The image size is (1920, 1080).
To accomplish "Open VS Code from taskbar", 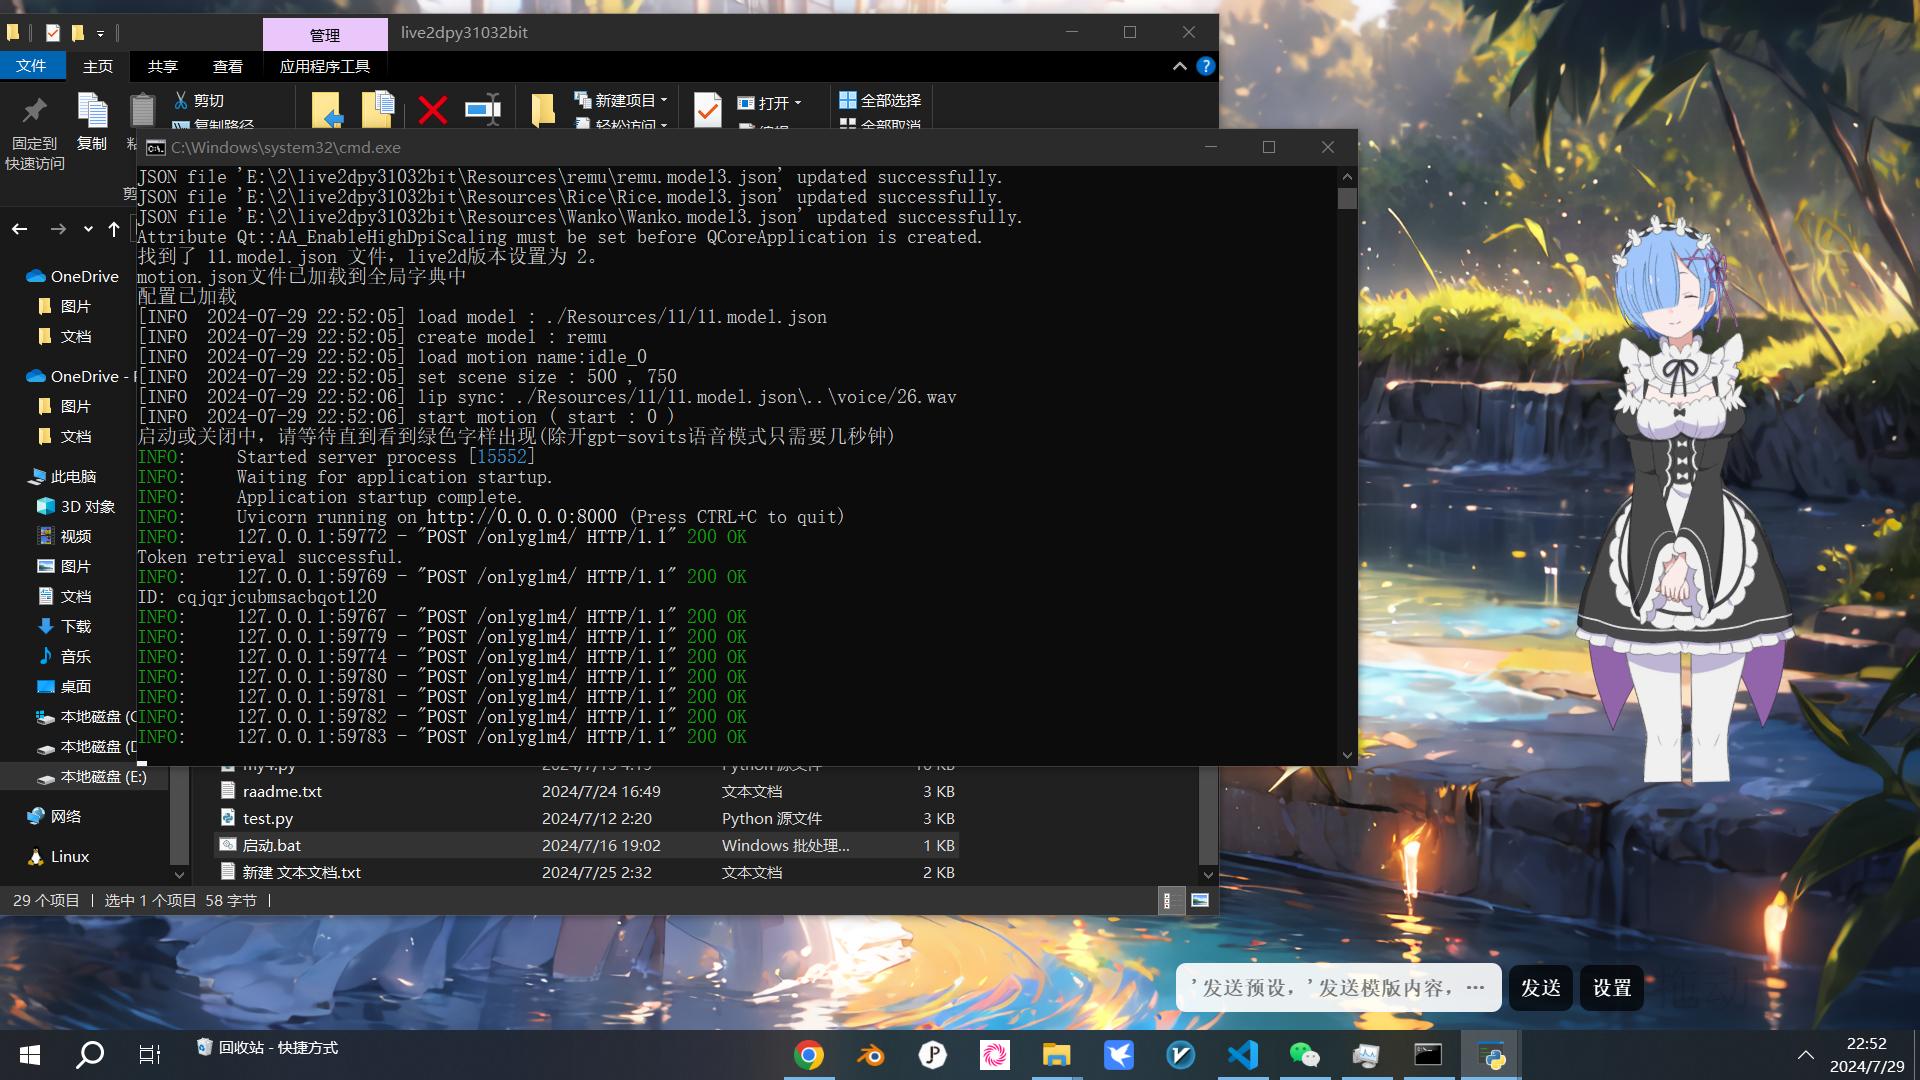I will [1243, 1055].
